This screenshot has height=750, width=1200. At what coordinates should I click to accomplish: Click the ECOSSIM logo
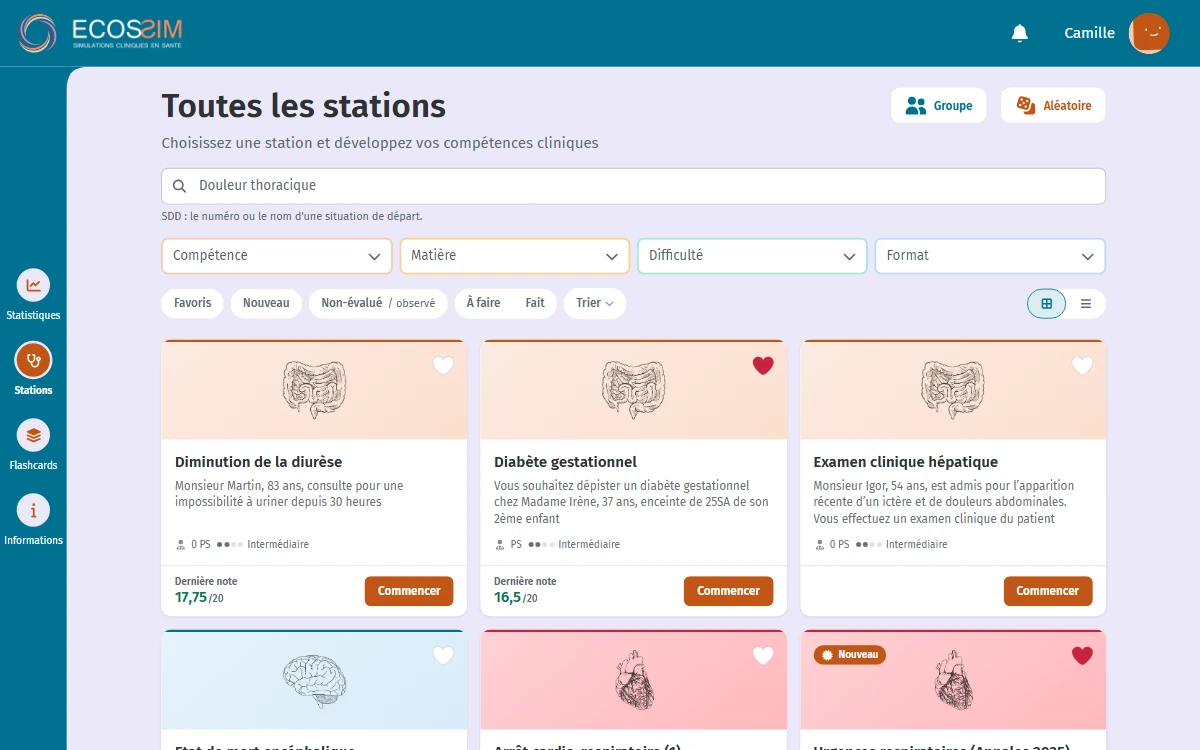pos(101,33)
